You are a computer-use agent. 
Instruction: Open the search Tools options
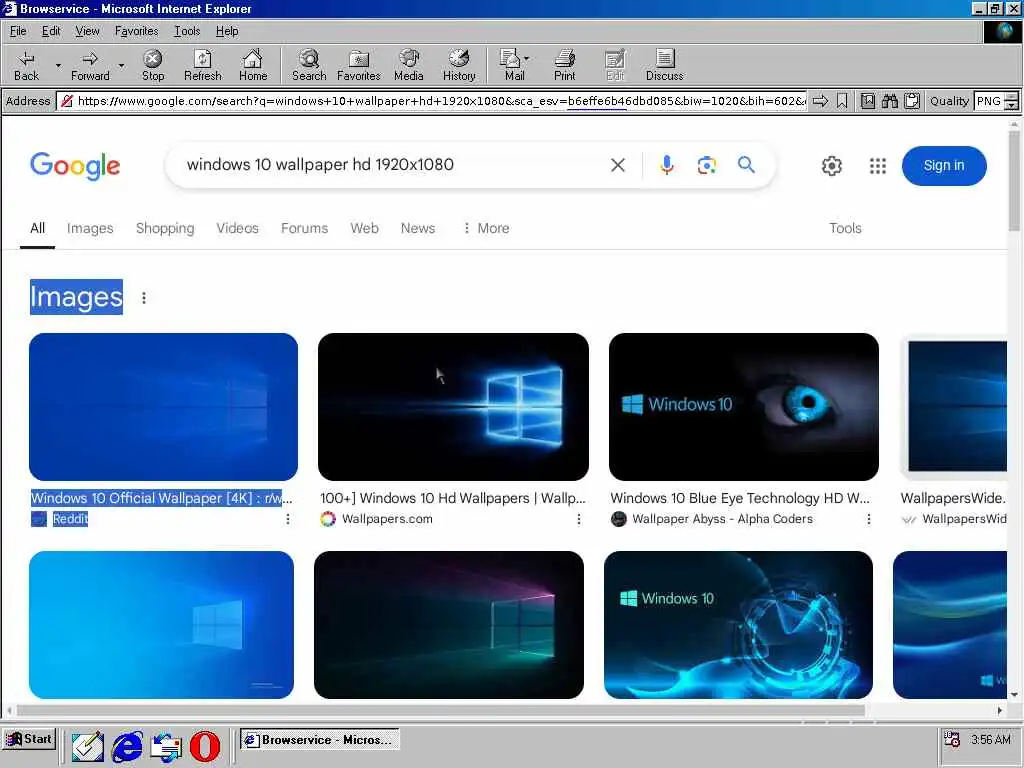point(845,229)
